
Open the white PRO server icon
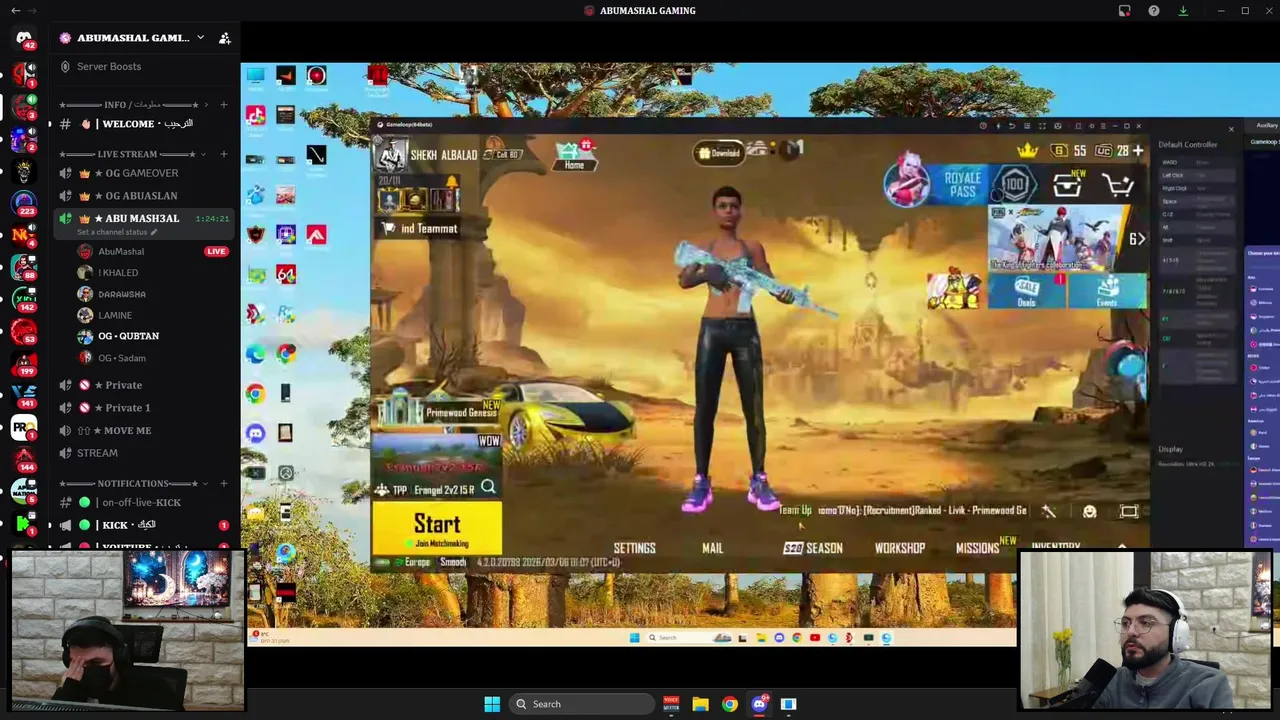24,427
